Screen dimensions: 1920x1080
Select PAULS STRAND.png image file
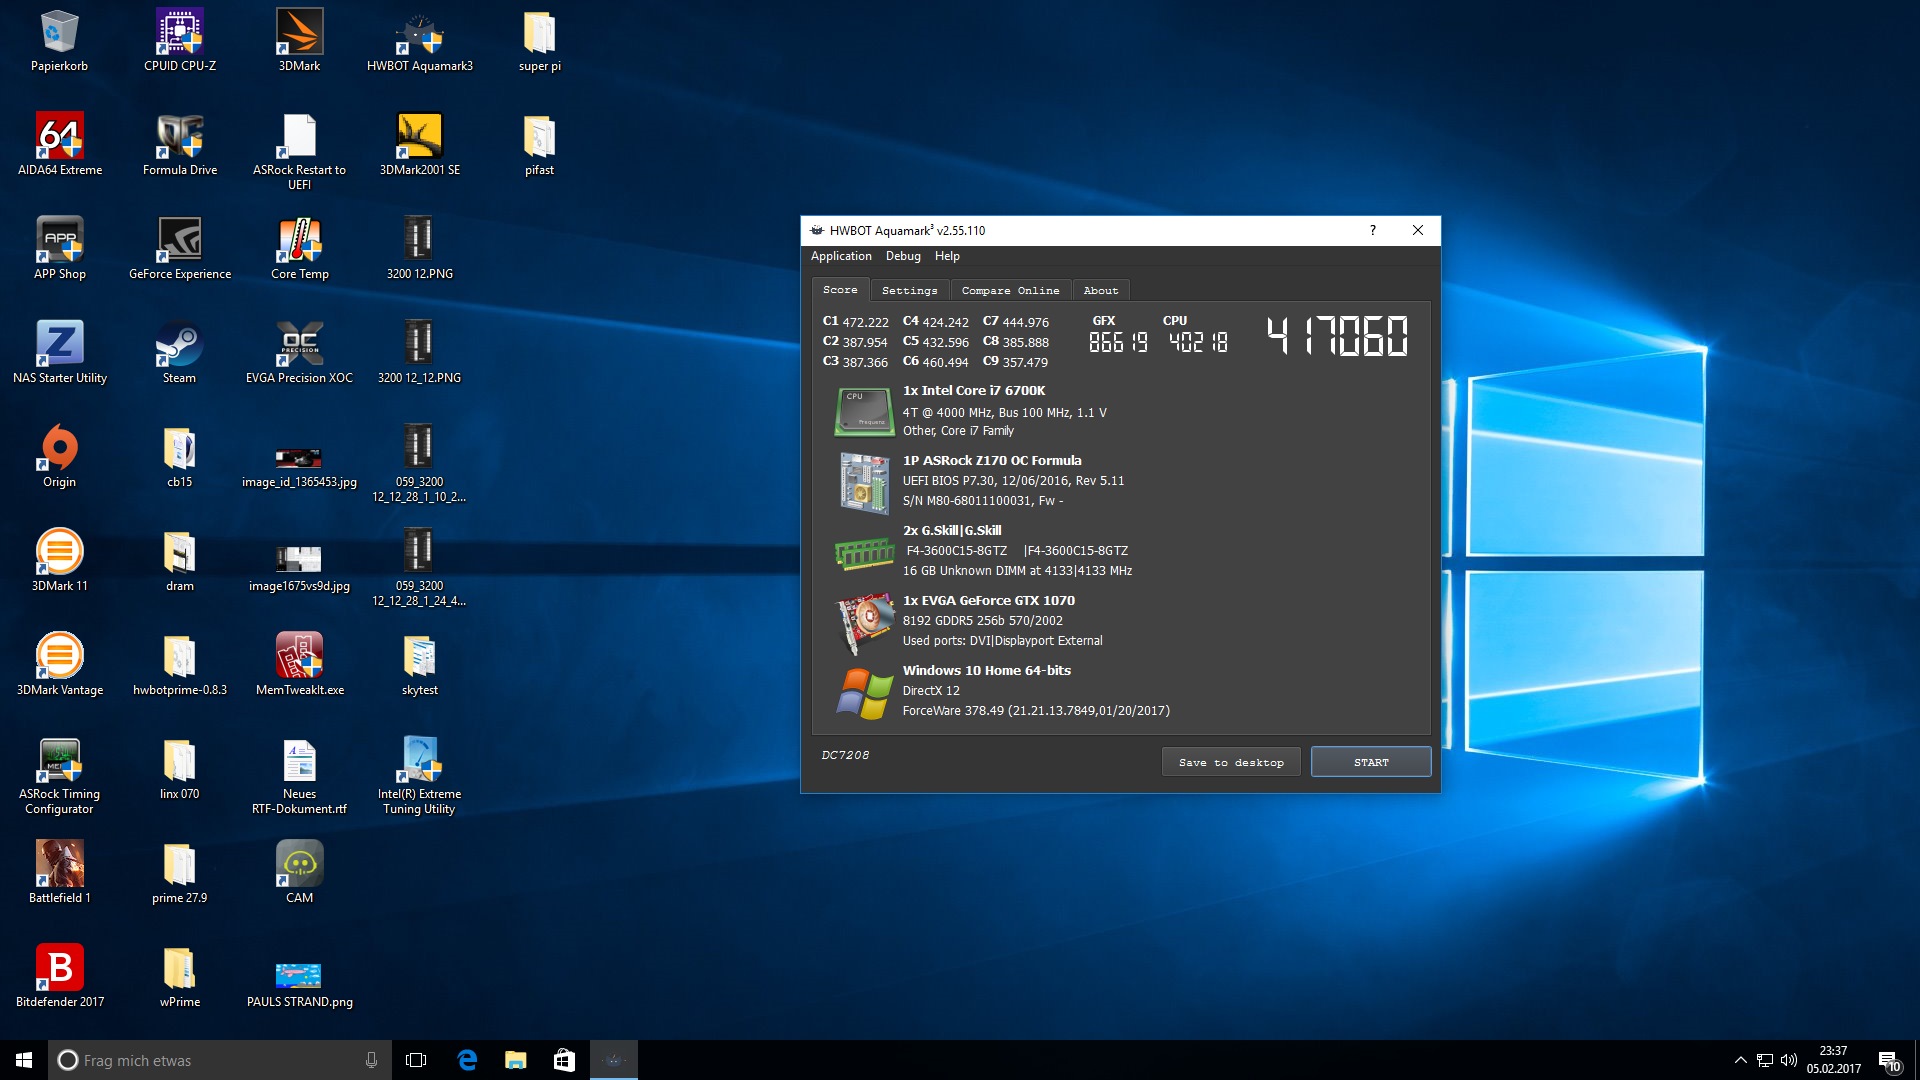299,985
